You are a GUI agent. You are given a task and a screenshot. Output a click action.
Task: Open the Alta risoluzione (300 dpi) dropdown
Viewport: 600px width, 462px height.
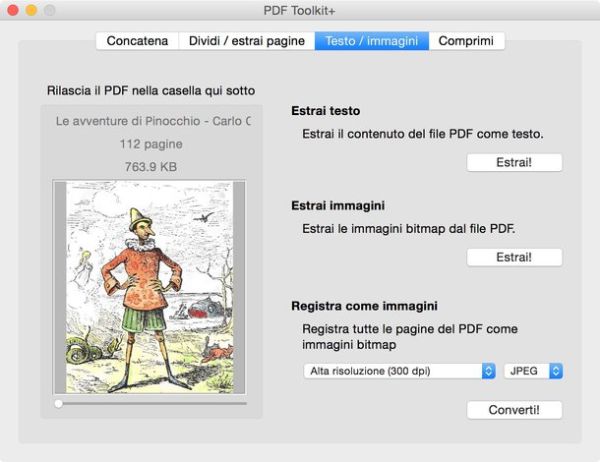click(399, 371)
